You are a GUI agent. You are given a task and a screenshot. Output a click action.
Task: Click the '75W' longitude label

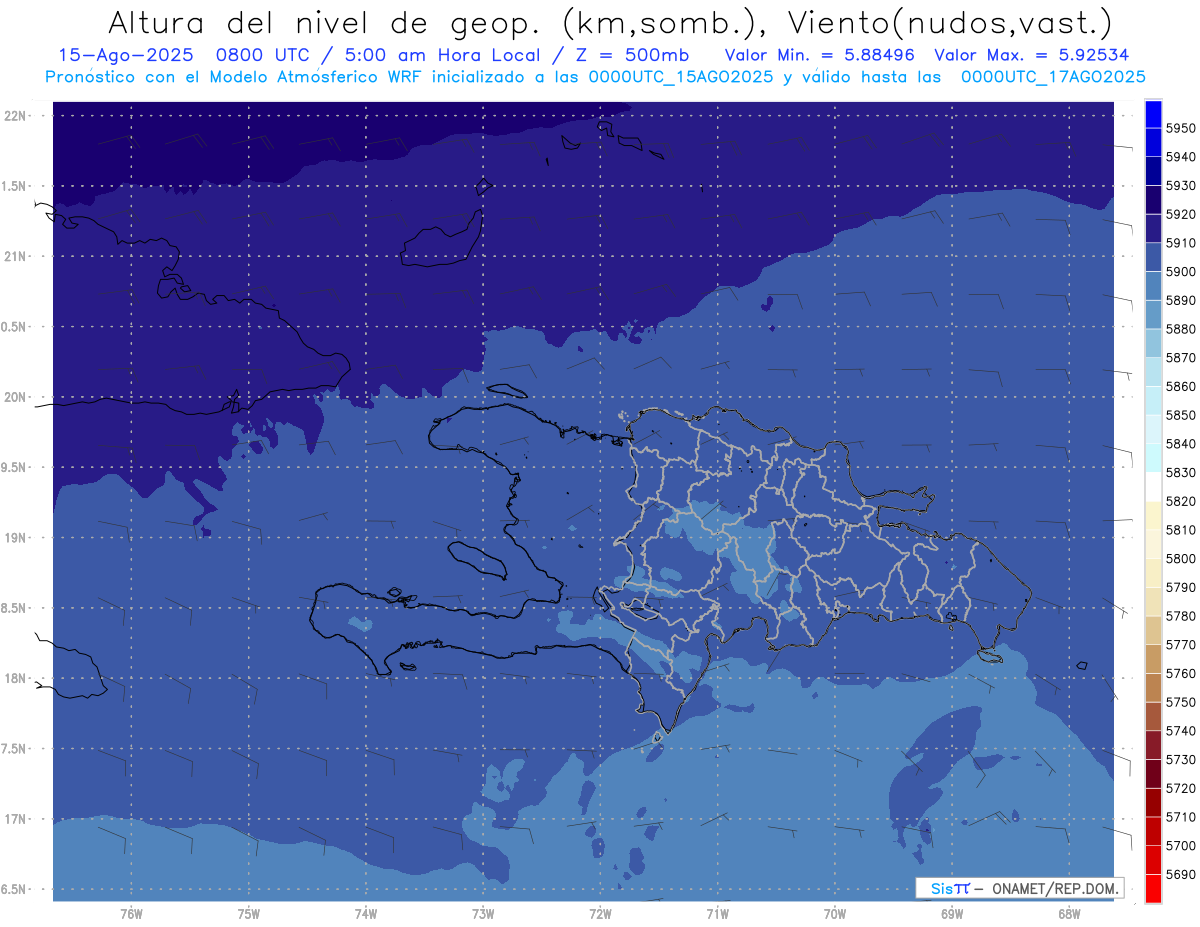pyautogui.click(x=249, y=914)
